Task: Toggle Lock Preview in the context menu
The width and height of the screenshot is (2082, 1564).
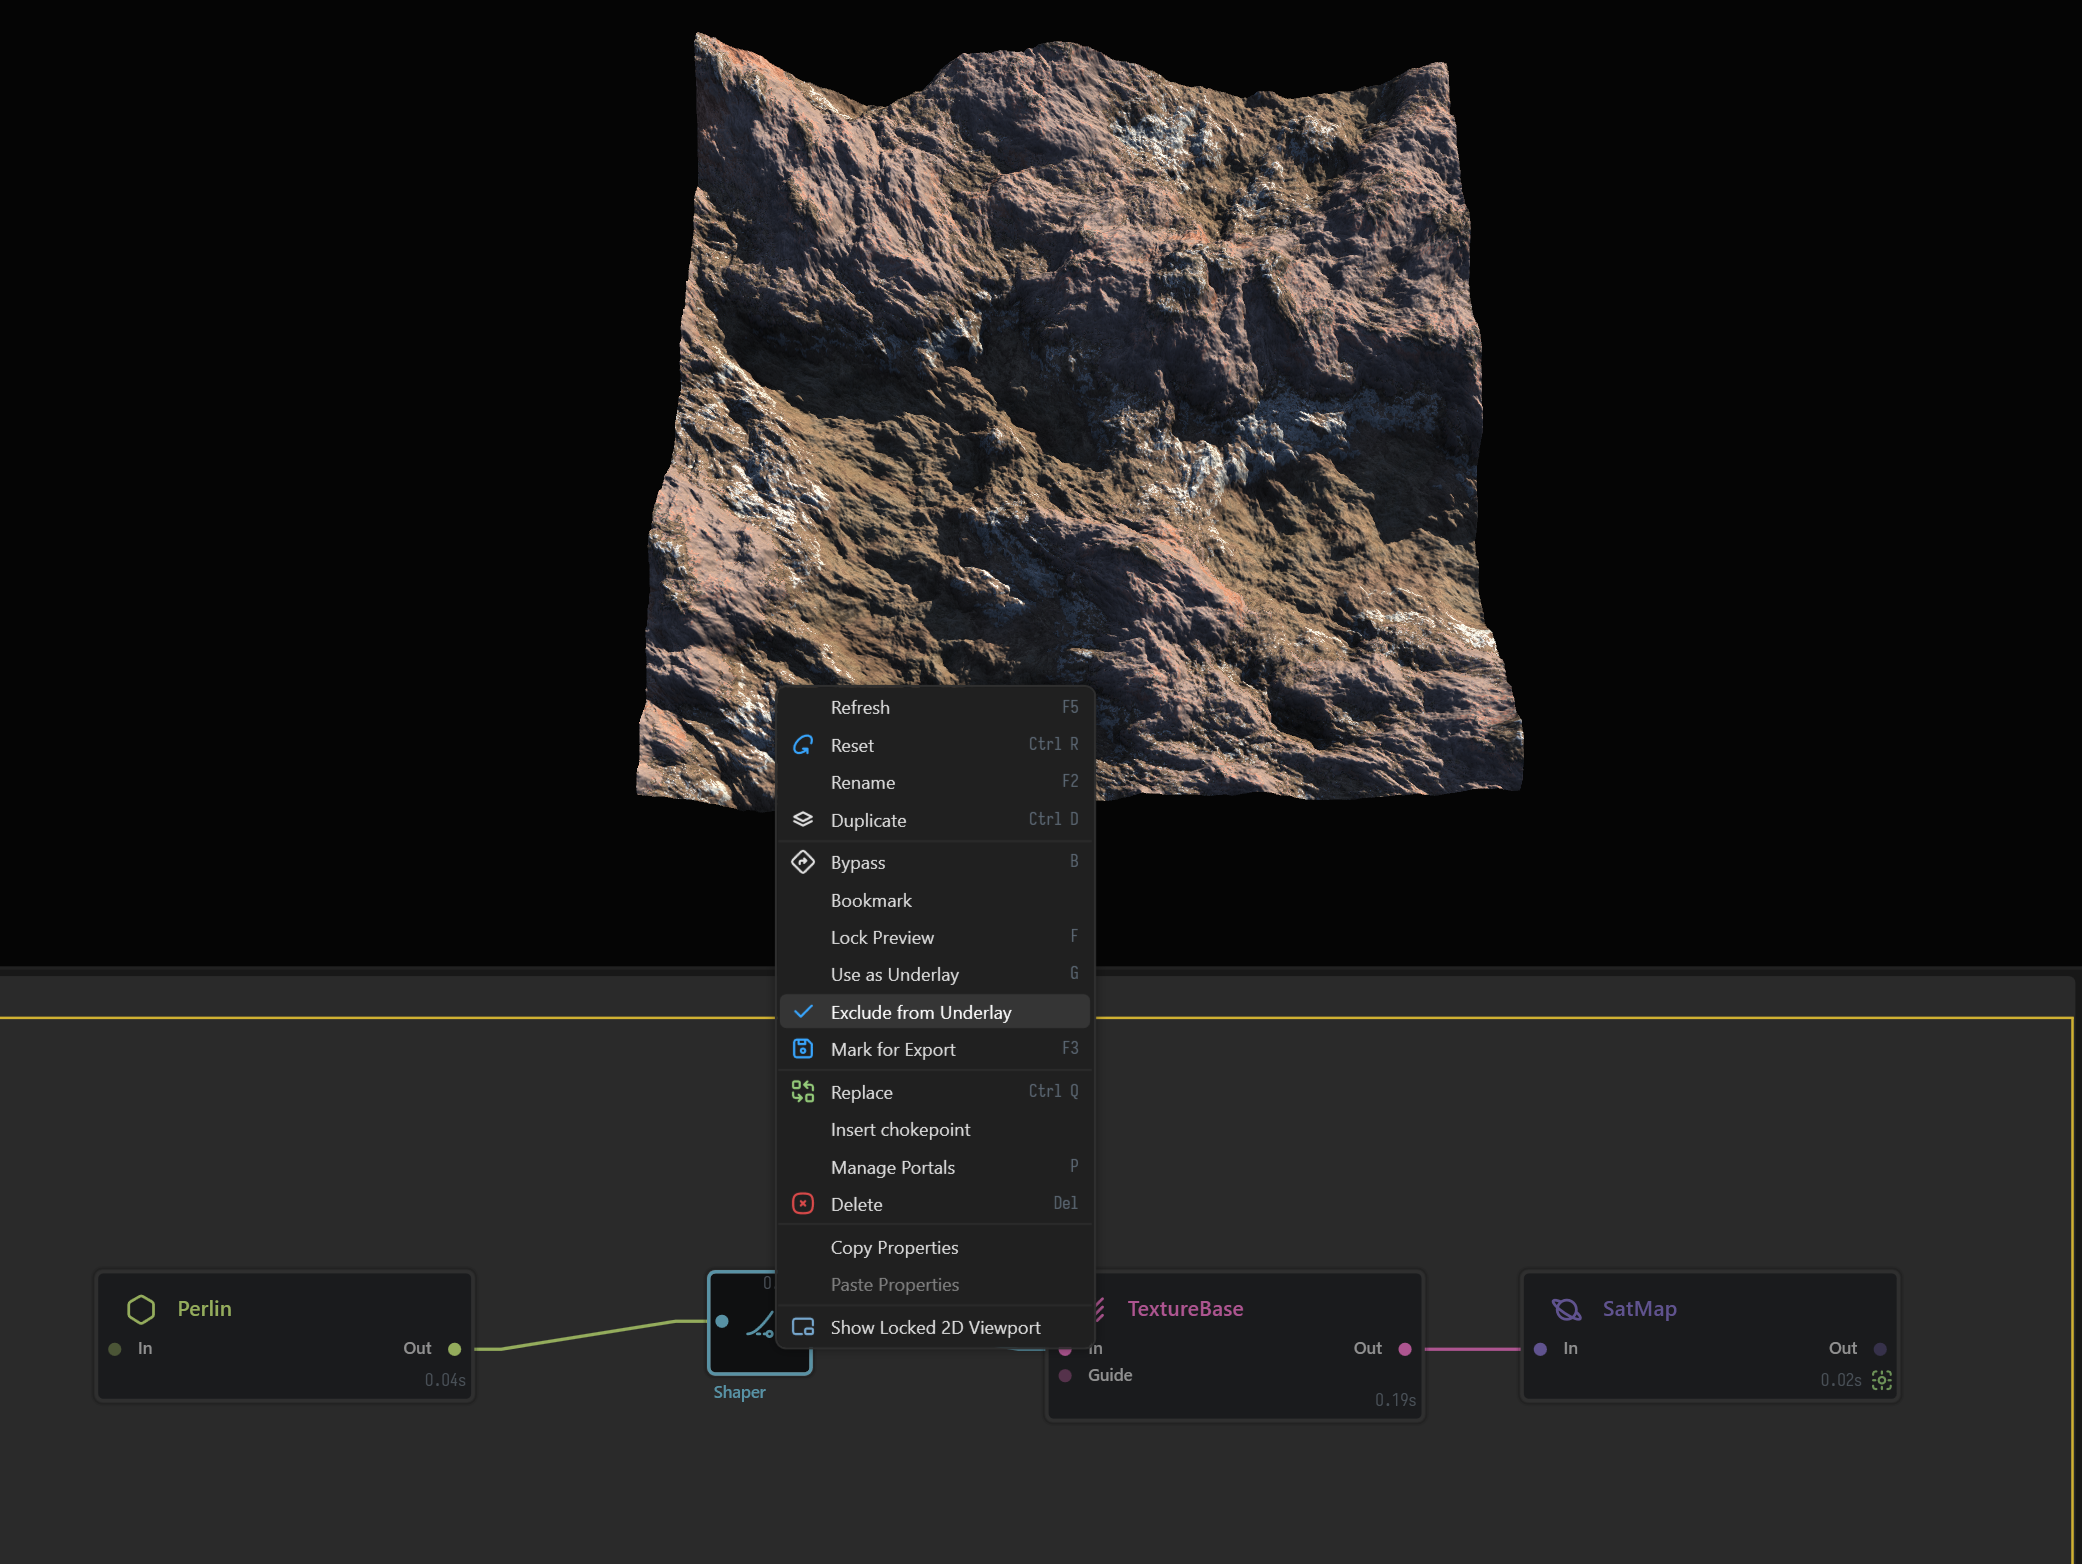Action: pyautogui.click(x=935, y=937)
